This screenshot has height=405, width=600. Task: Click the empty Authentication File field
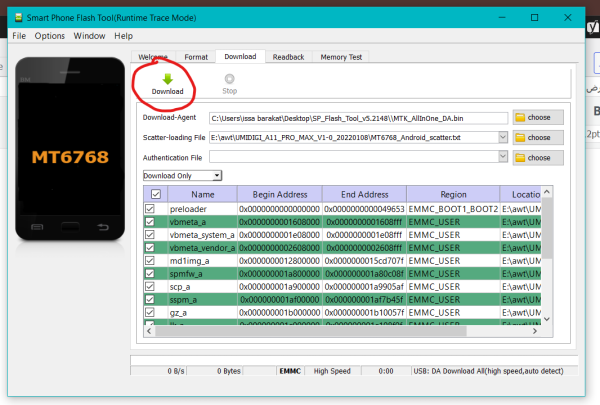click(354, 157)
